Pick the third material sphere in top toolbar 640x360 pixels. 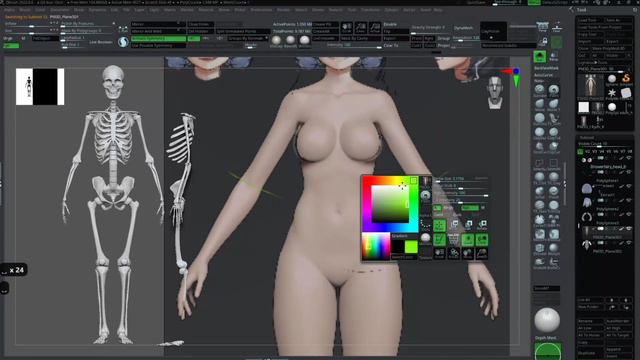[304, 40]
